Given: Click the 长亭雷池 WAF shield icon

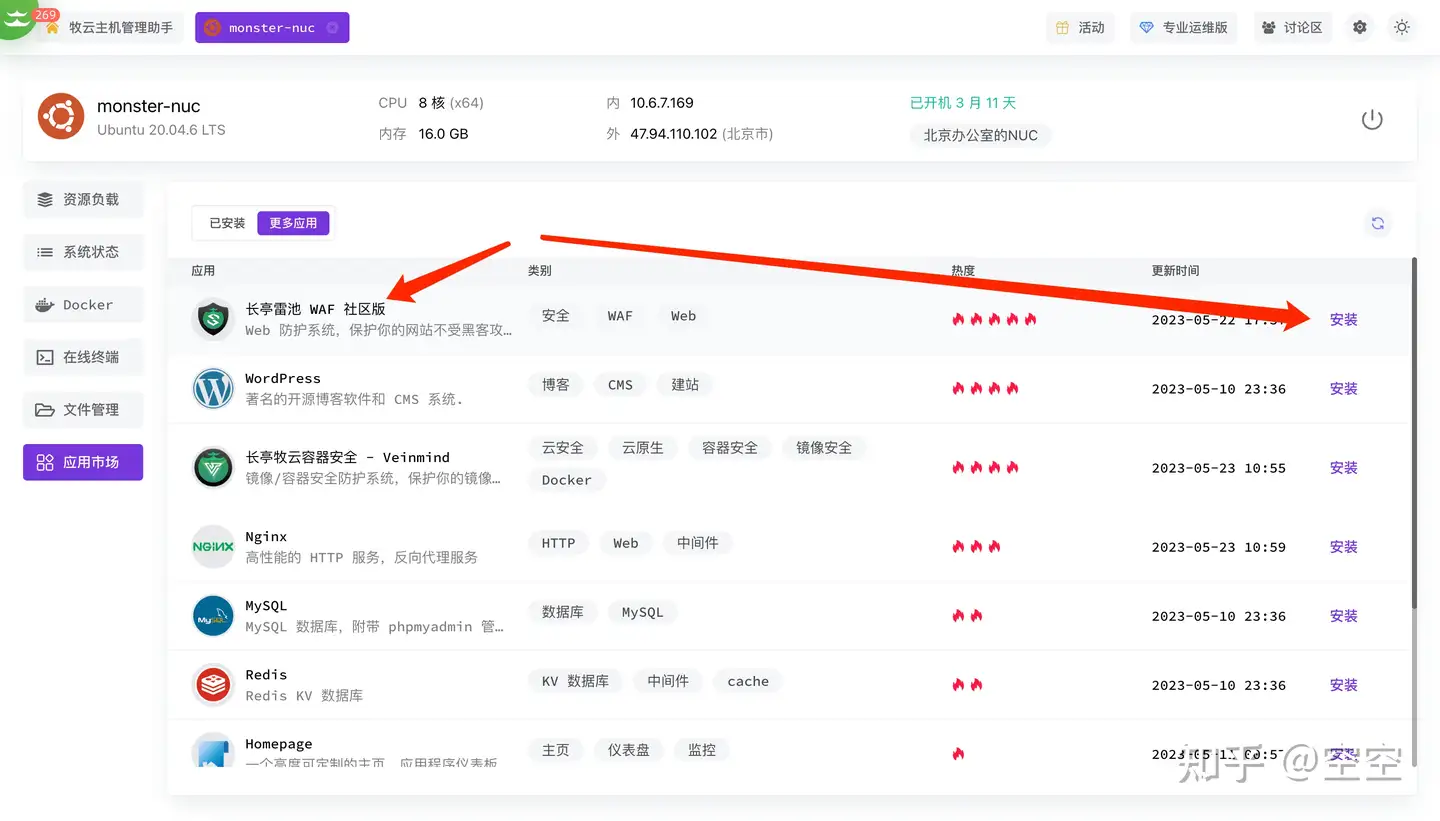Looking at the screenshot, I should pos(213,320).
